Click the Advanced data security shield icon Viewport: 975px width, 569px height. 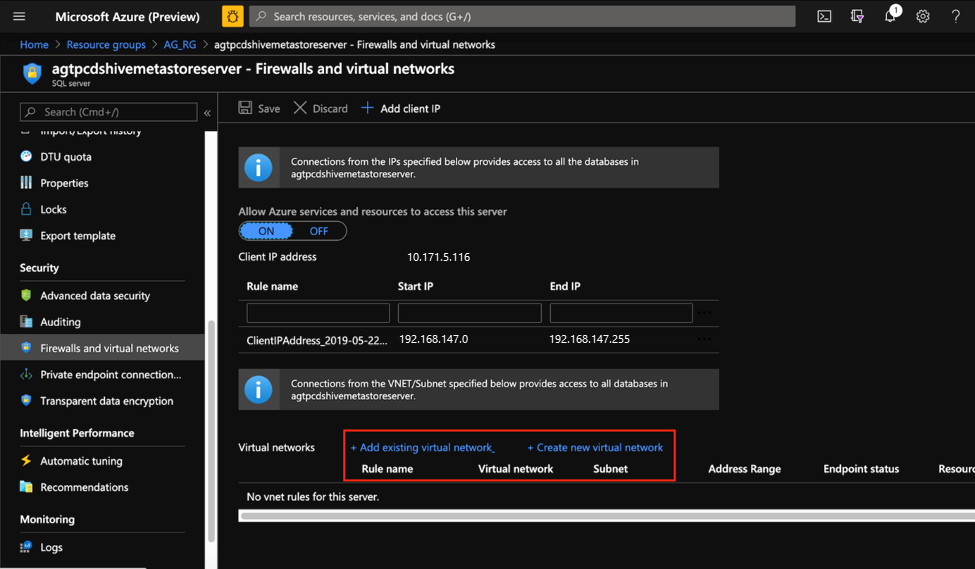coord(26,295)
